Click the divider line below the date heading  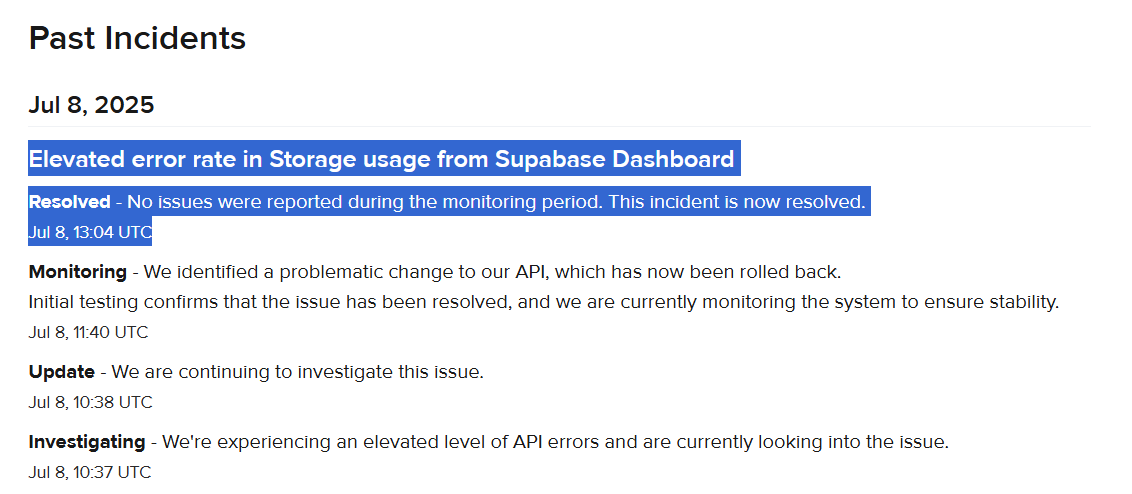(x=560, y=127)
